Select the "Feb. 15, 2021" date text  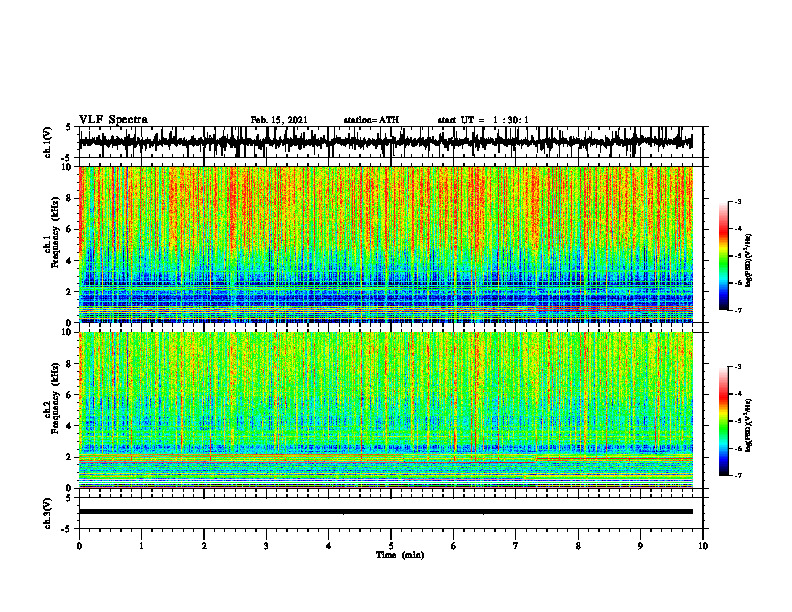coord(279,120)
